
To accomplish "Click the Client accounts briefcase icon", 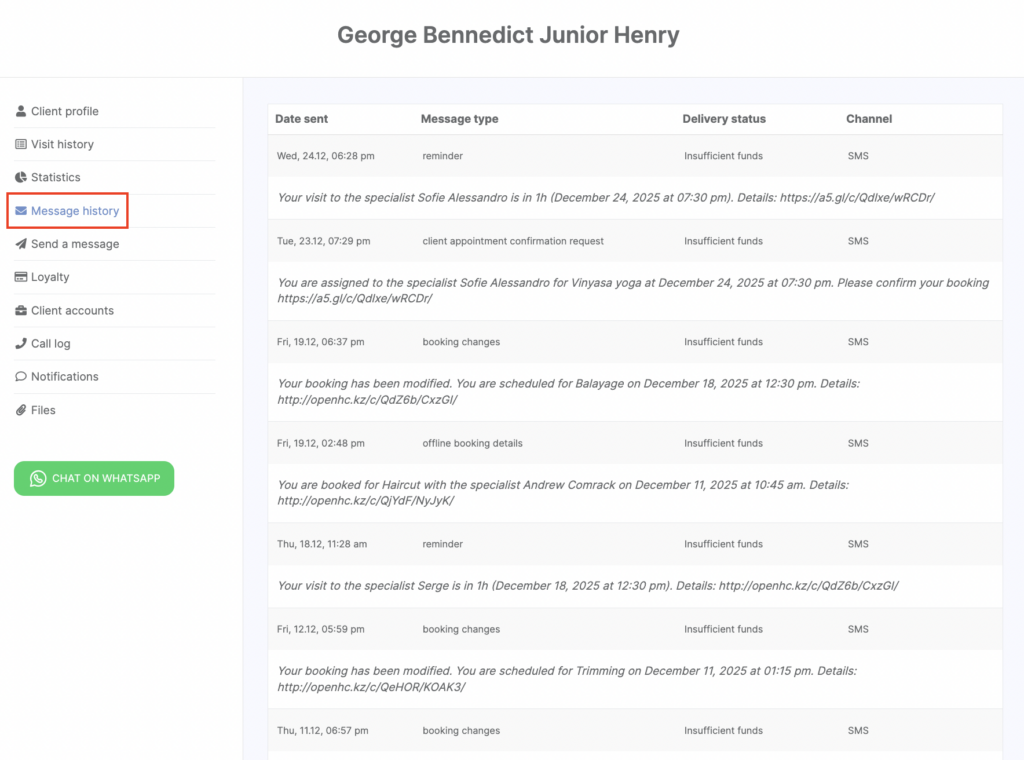I will point(21,310).
